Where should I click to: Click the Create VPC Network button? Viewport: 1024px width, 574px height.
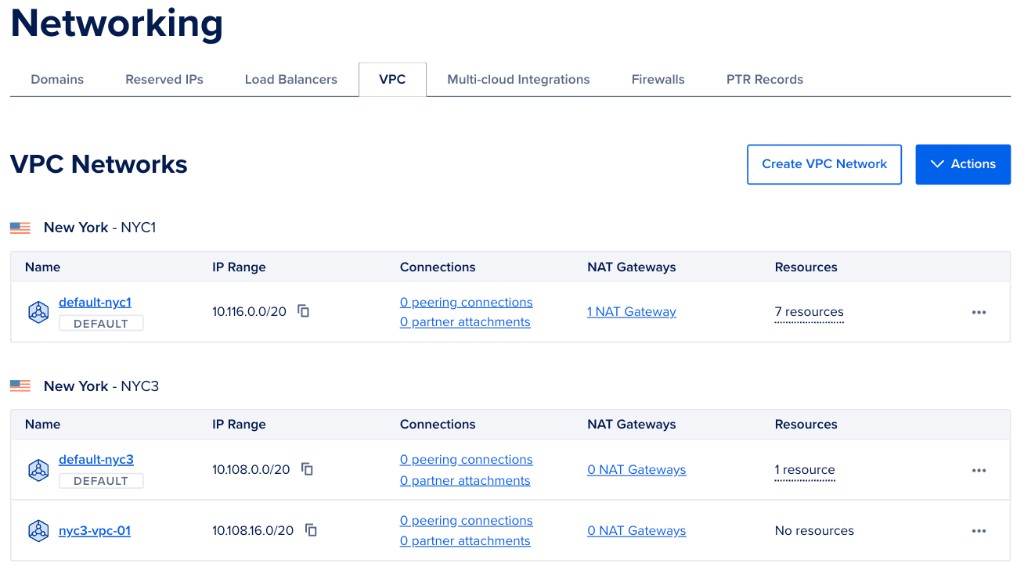[824, 165]
